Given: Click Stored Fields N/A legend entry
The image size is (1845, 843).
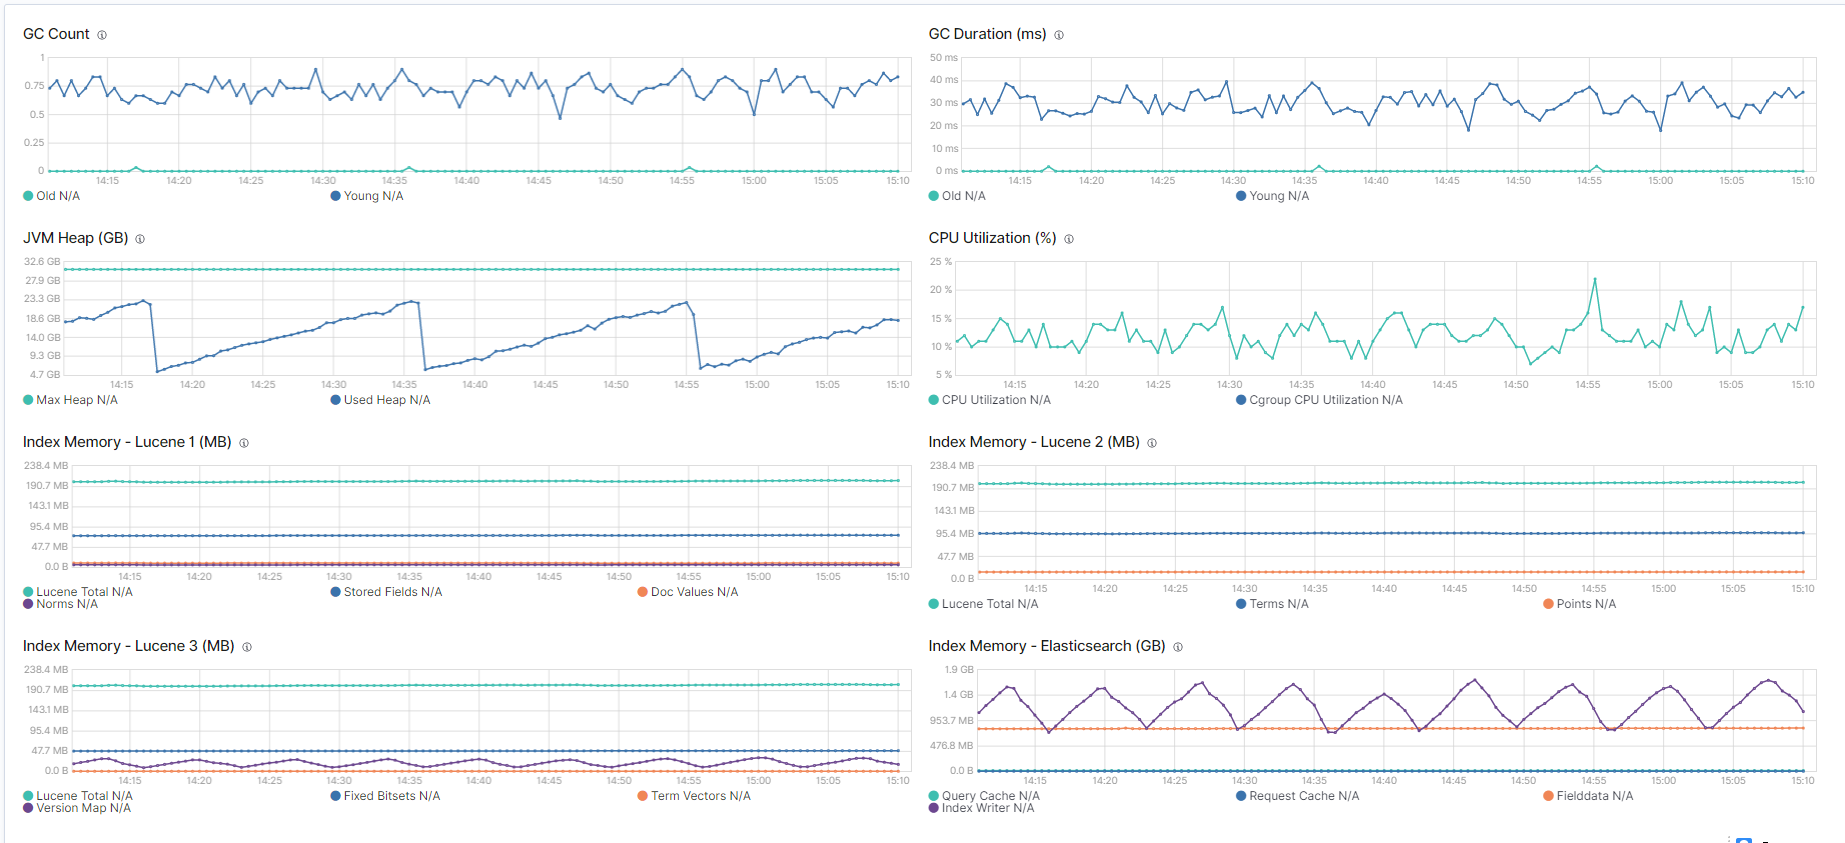Looking at the screenshot, I should click(387, 592).
